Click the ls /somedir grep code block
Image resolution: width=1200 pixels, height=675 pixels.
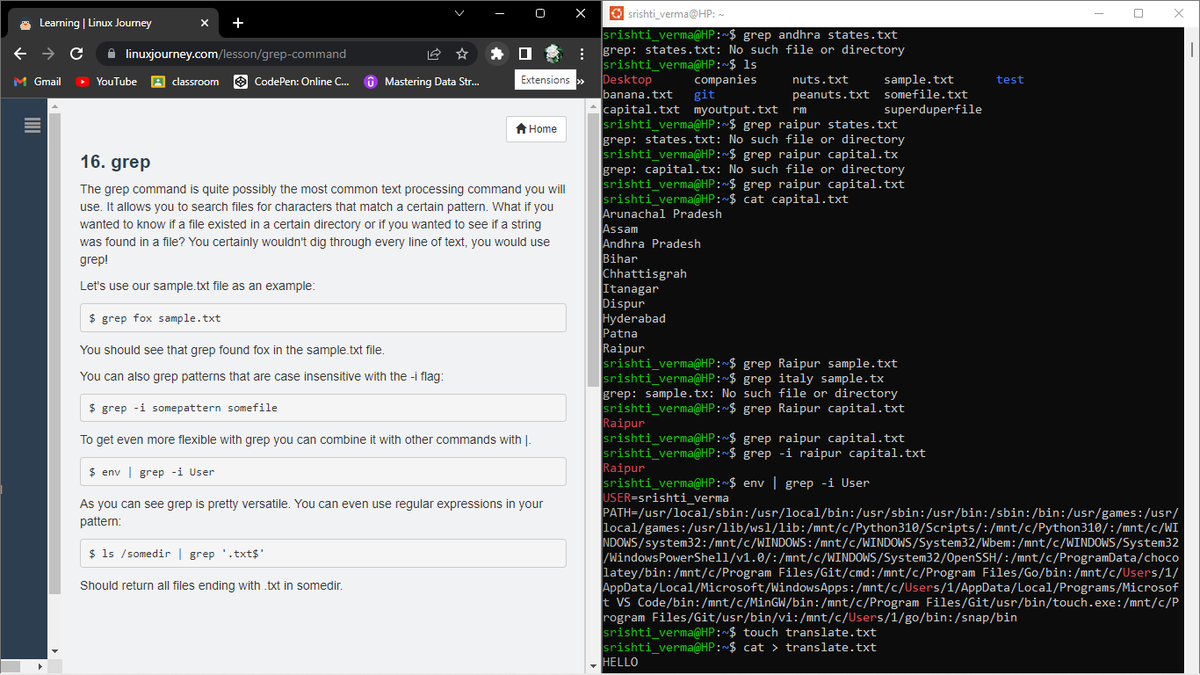323,554
